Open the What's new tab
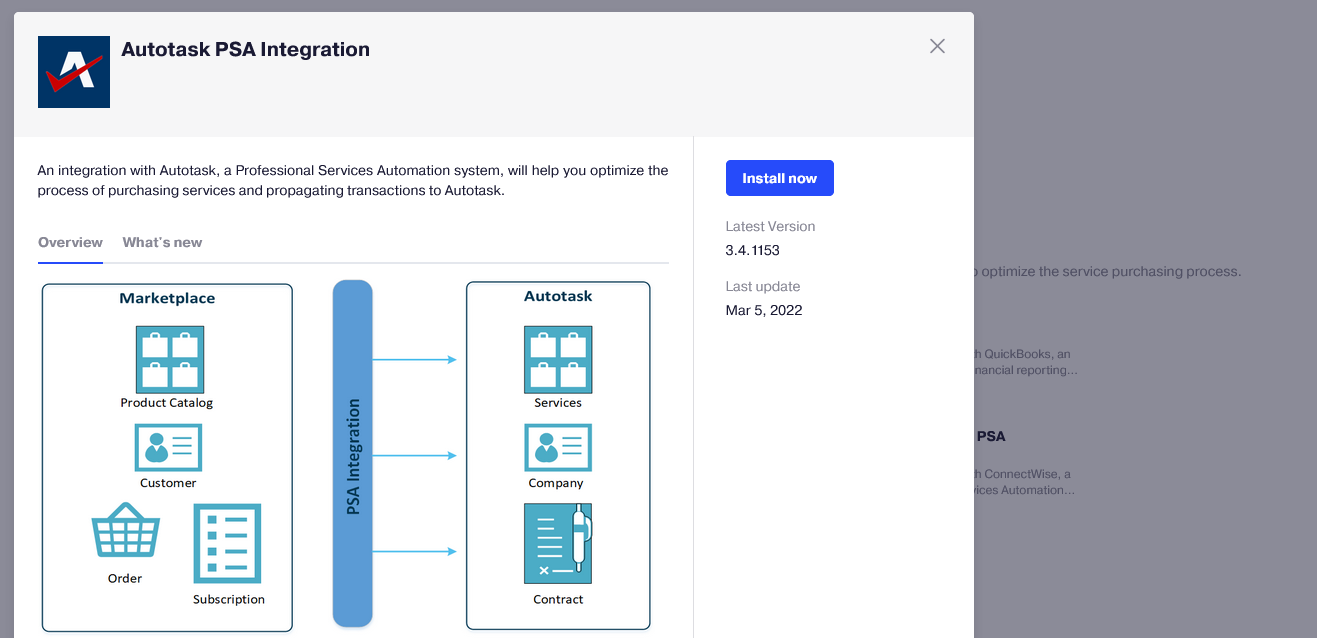 162,242
